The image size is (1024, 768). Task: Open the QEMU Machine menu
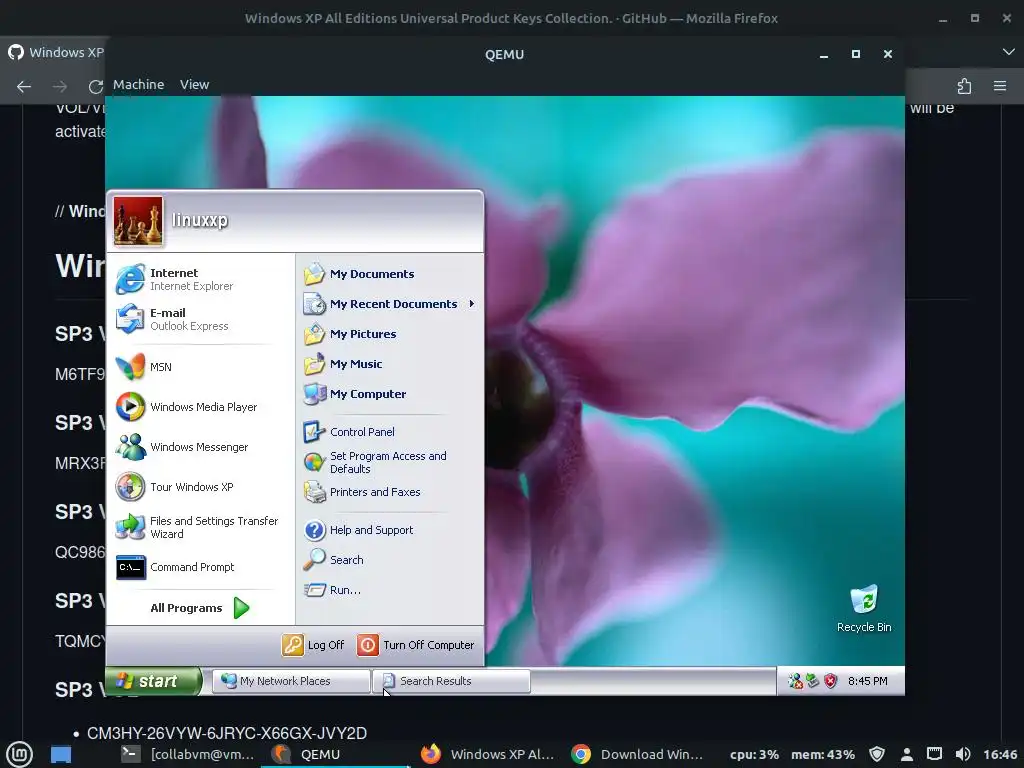coord(138,84)
